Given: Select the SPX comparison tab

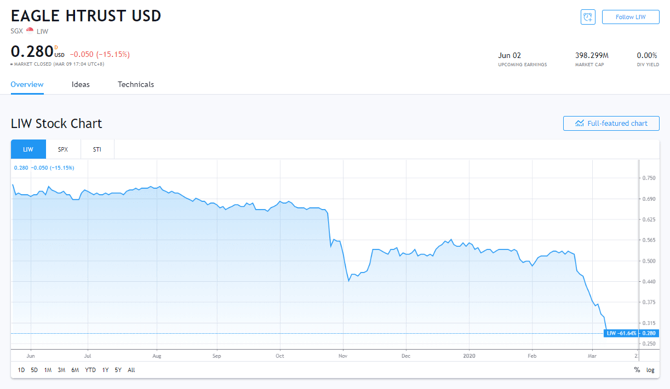Looking at the screenshot, I should point(63,149).
